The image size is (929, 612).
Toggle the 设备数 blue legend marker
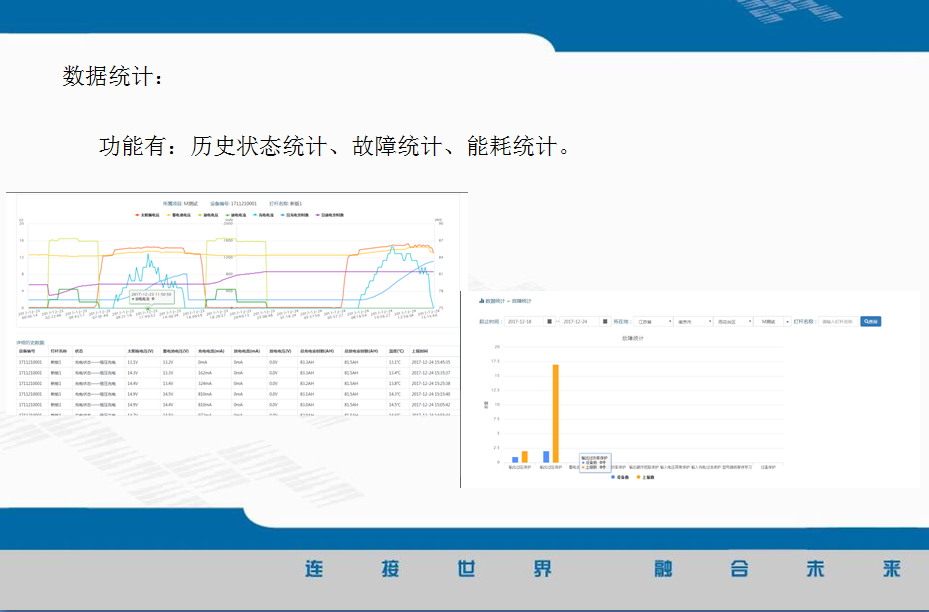coord(614,477)
